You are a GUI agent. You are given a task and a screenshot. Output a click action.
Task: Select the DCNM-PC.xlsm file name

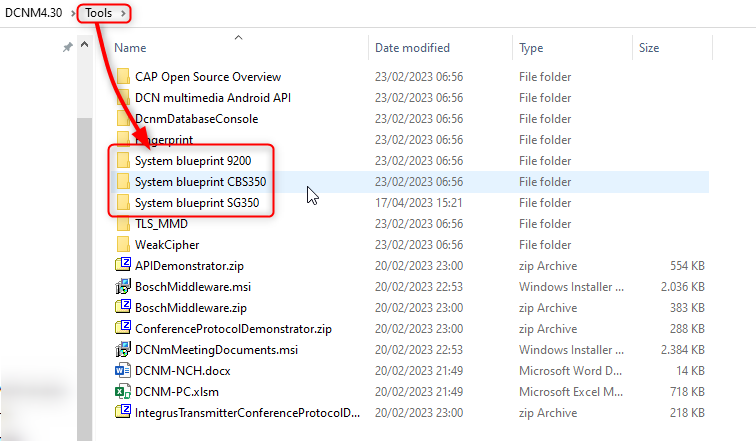177,392
